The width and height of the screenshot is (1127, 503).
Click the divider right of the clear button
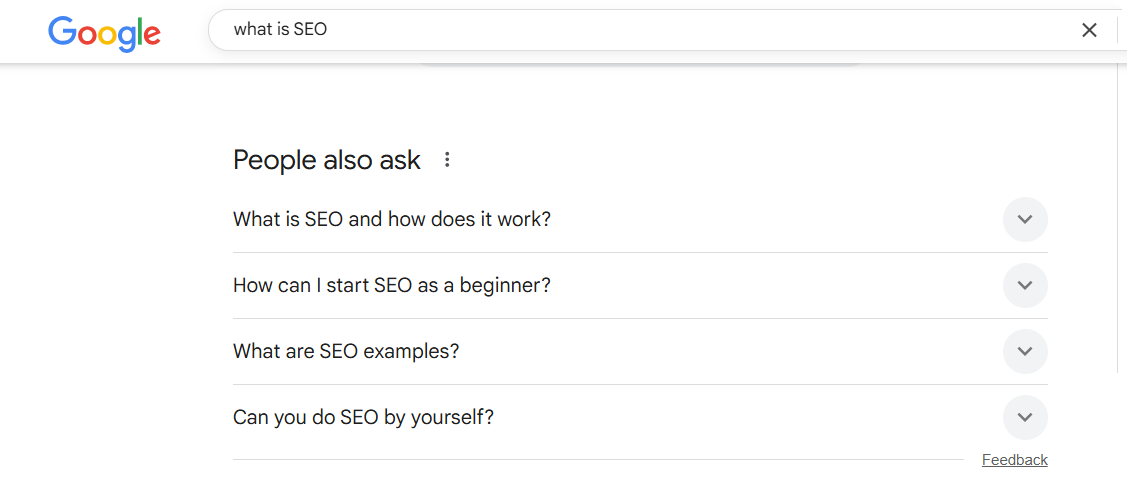[x=1118, y=30]
